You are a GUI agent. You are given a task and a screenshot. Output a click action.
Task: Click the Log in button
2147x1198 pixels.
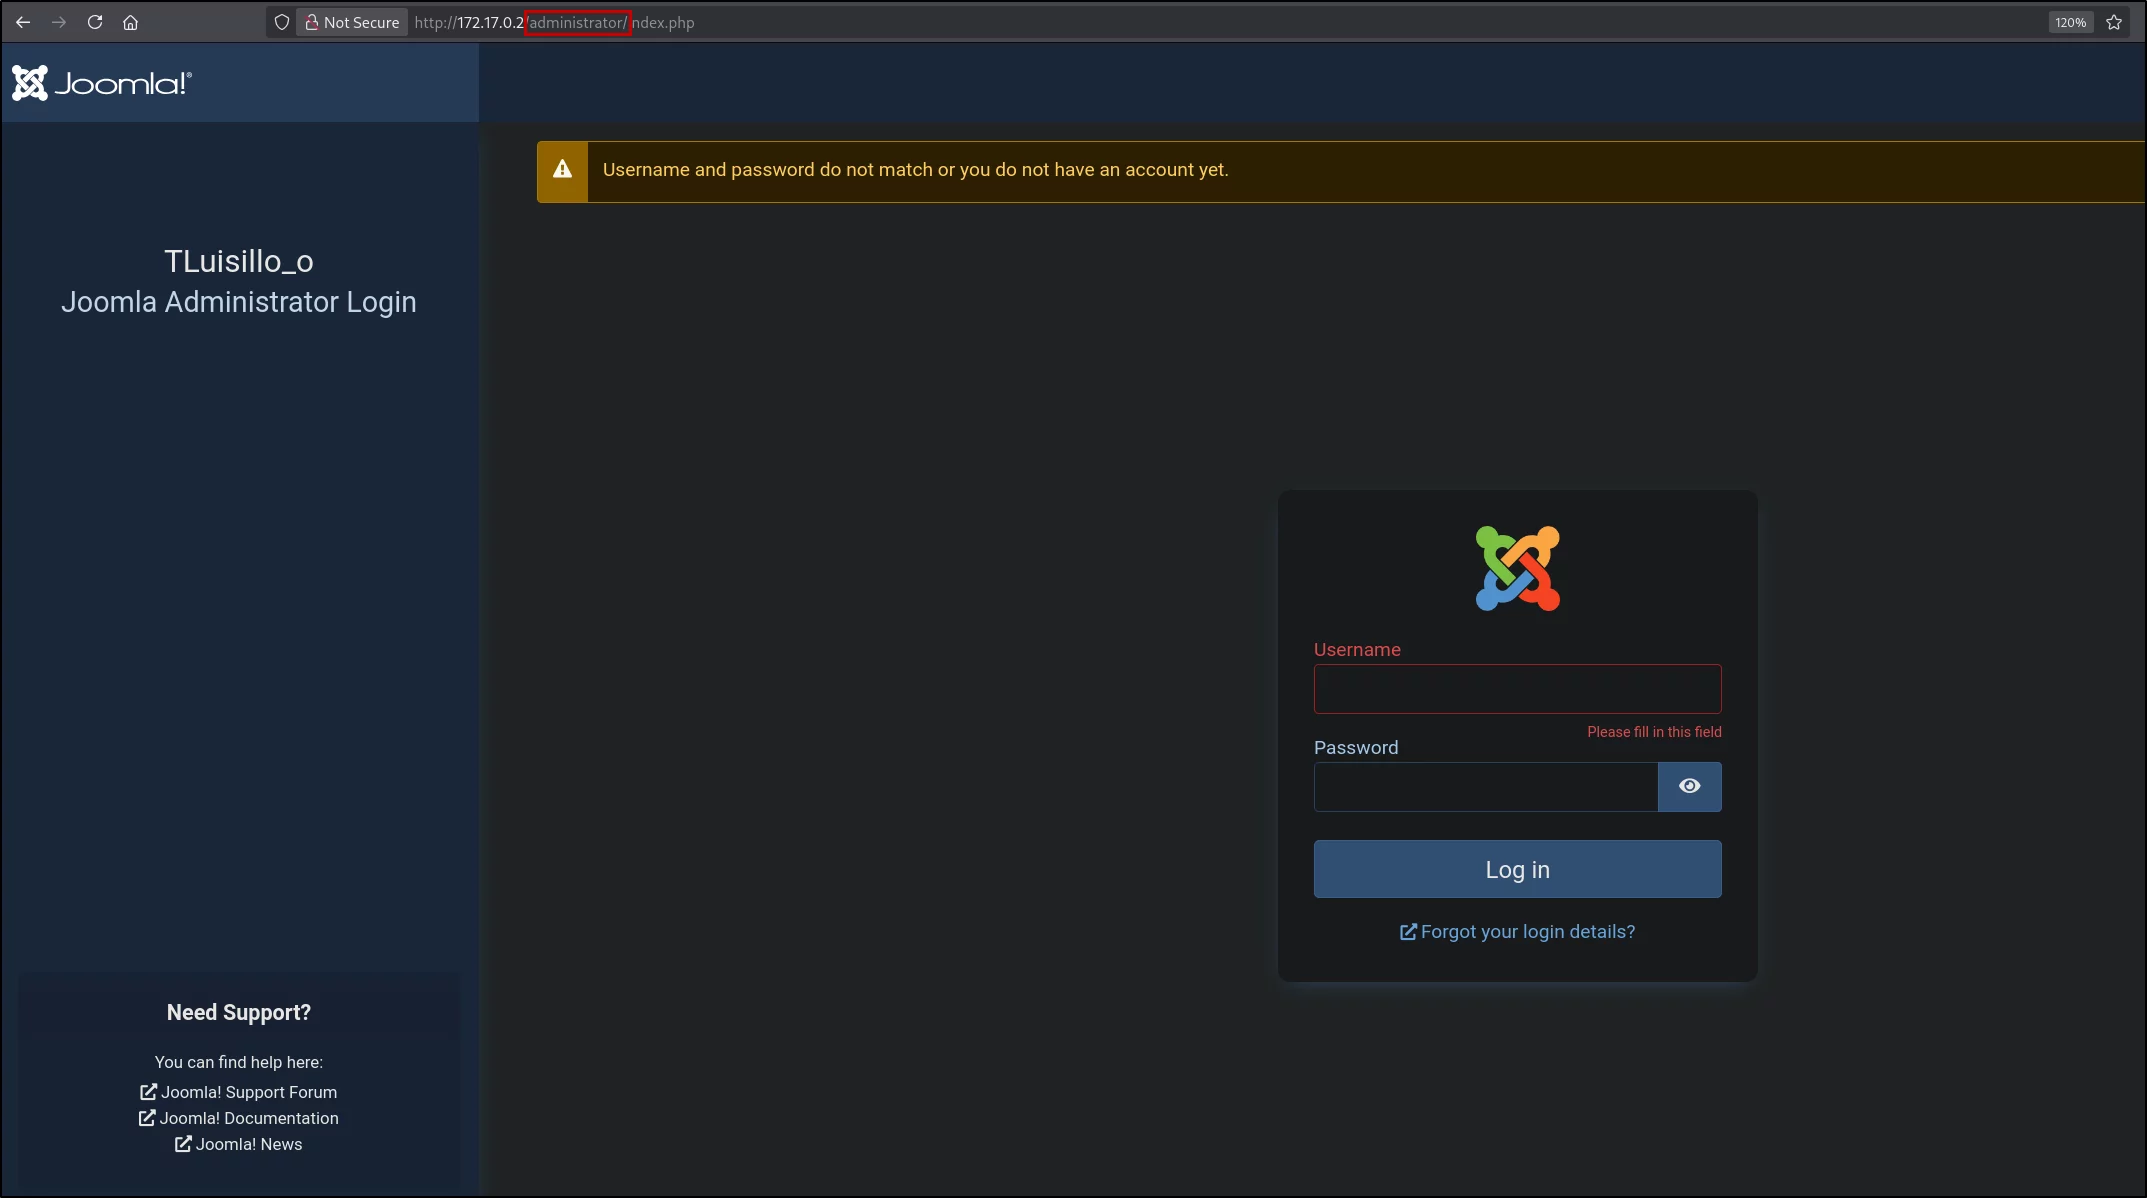[x=1517, y=869]
